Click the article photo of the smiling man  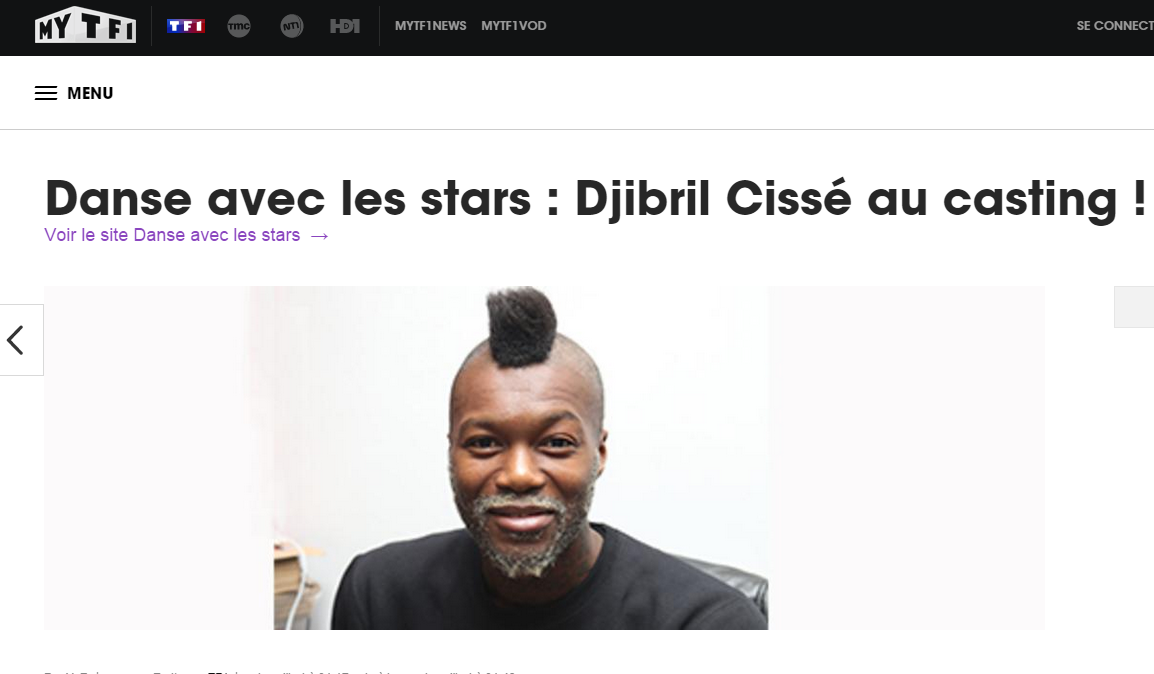click(x=521, y=458)
